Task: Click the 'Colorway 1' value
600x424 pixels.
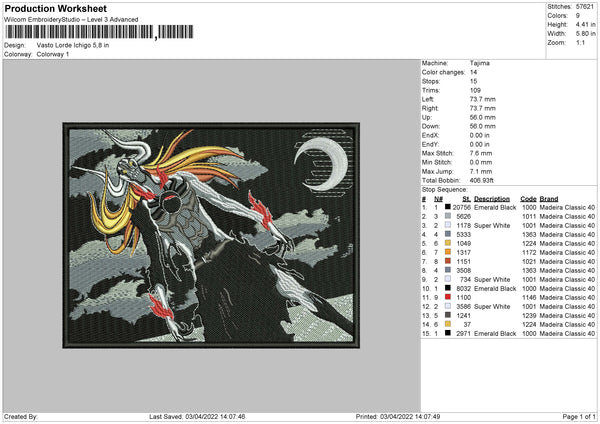Action: pyautogui.click(x=53, y=54)
